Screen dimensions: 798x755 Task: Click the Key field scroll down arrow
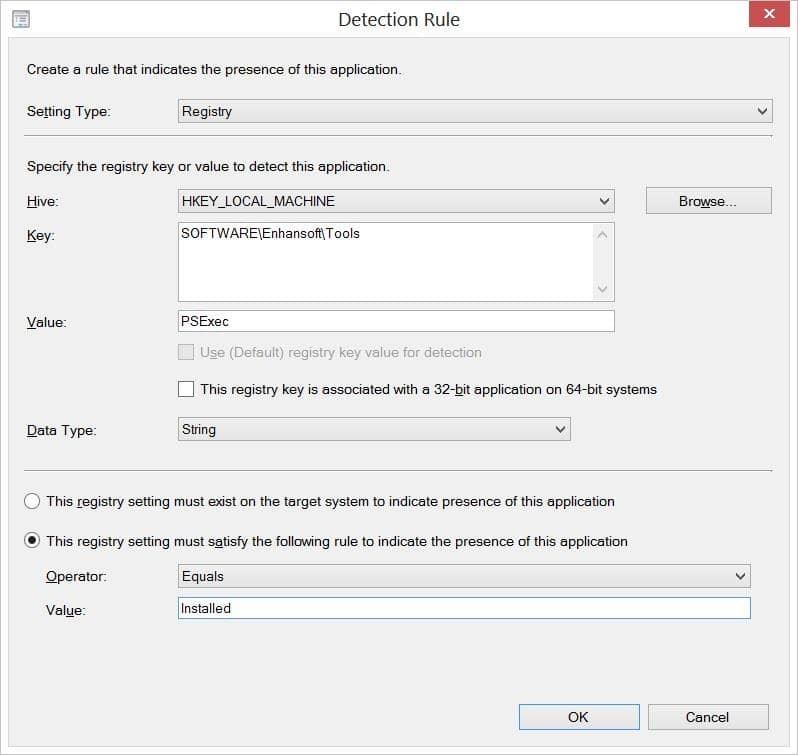click(x=603, y=289)
